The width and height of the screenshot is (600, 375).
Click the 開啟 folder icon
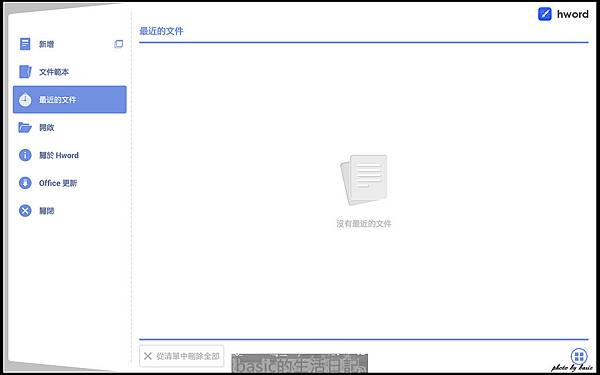(25, 127)
